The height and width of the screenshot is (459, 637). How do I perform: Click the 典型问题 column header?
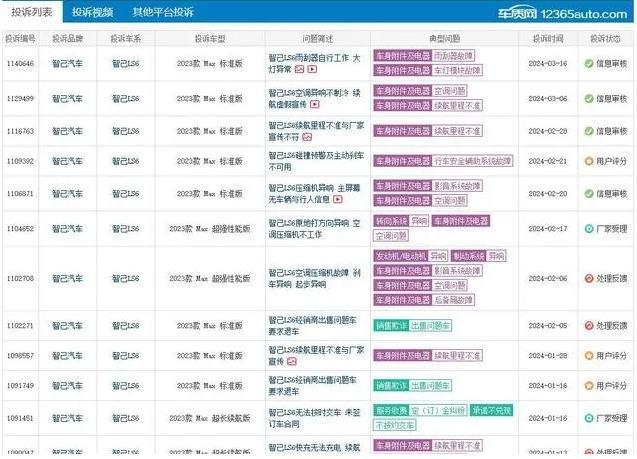pos(444,39)
